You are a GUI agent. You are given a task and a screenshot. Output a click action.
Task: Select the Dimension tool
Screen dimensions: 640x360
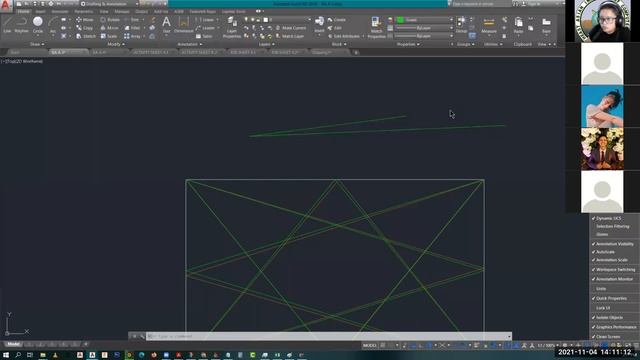point(184,24)
